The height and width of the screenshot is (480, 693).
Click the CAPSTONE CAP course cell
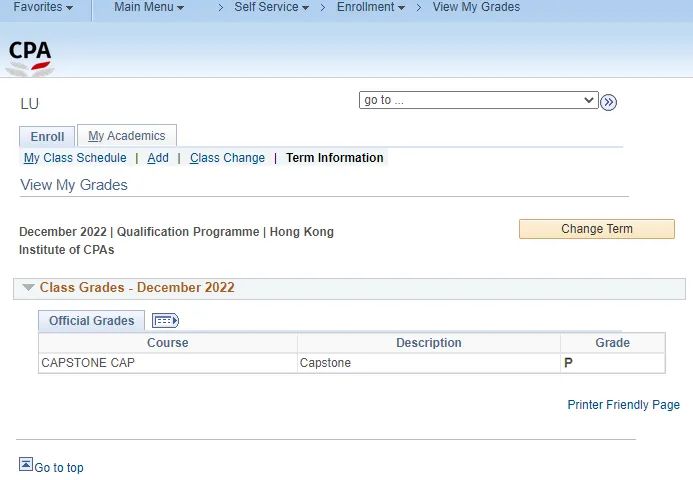168,363
